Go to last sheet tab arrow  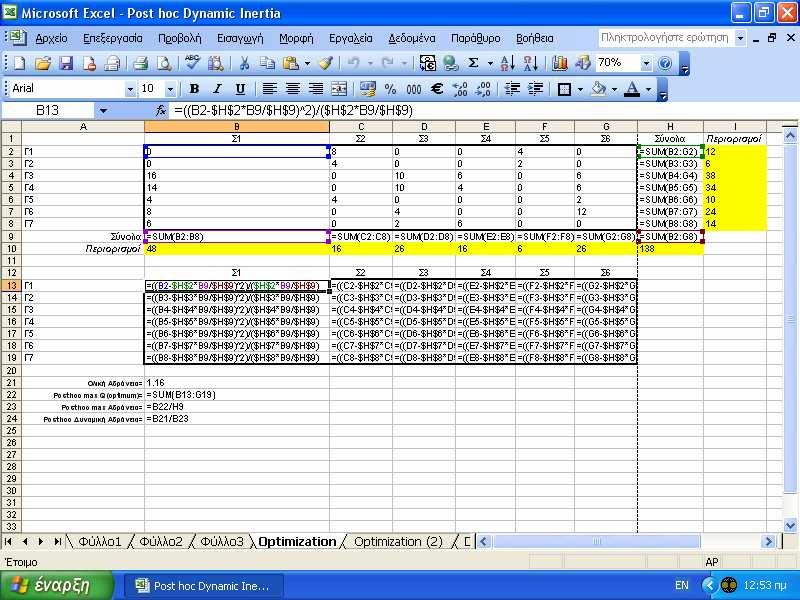point(58,542)
